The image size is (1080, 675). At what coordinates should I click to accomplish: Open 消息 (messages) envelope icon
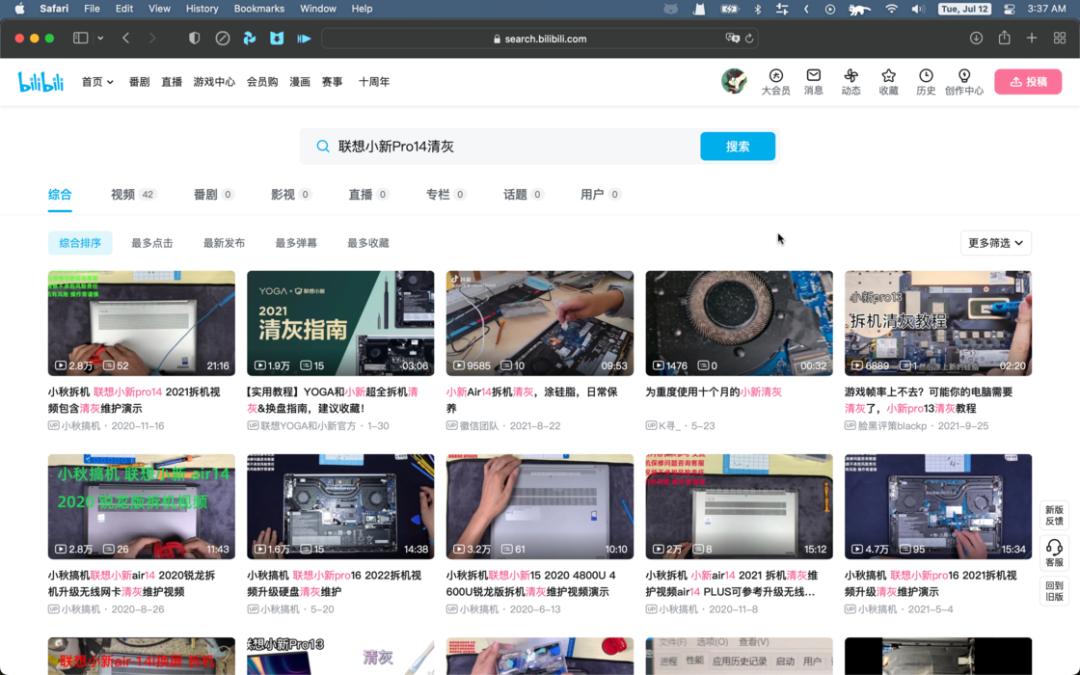813,76
